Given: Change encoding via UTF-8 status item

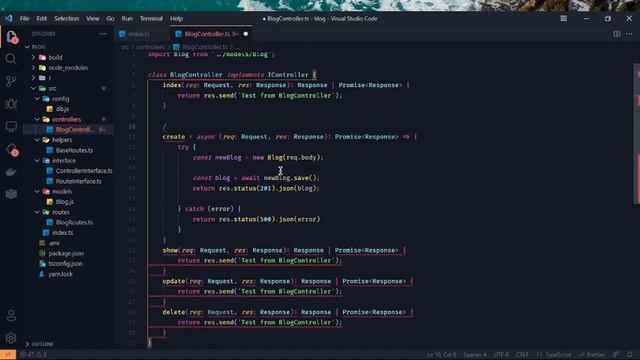Looking at the screenshot, I should pos(501,355).
